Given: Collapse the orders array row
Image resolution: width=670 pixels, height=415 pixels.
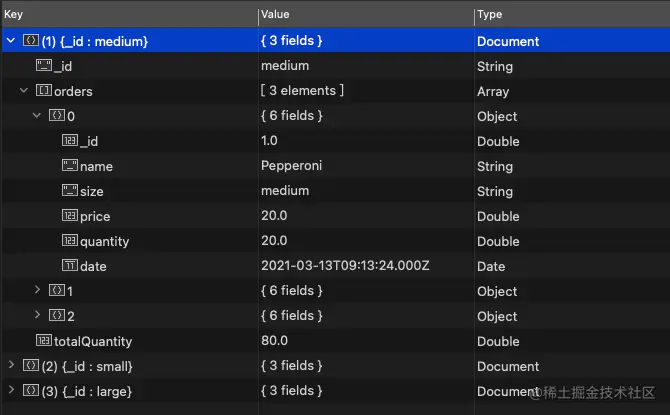Looking at the screenshot, I should [24, 91].
